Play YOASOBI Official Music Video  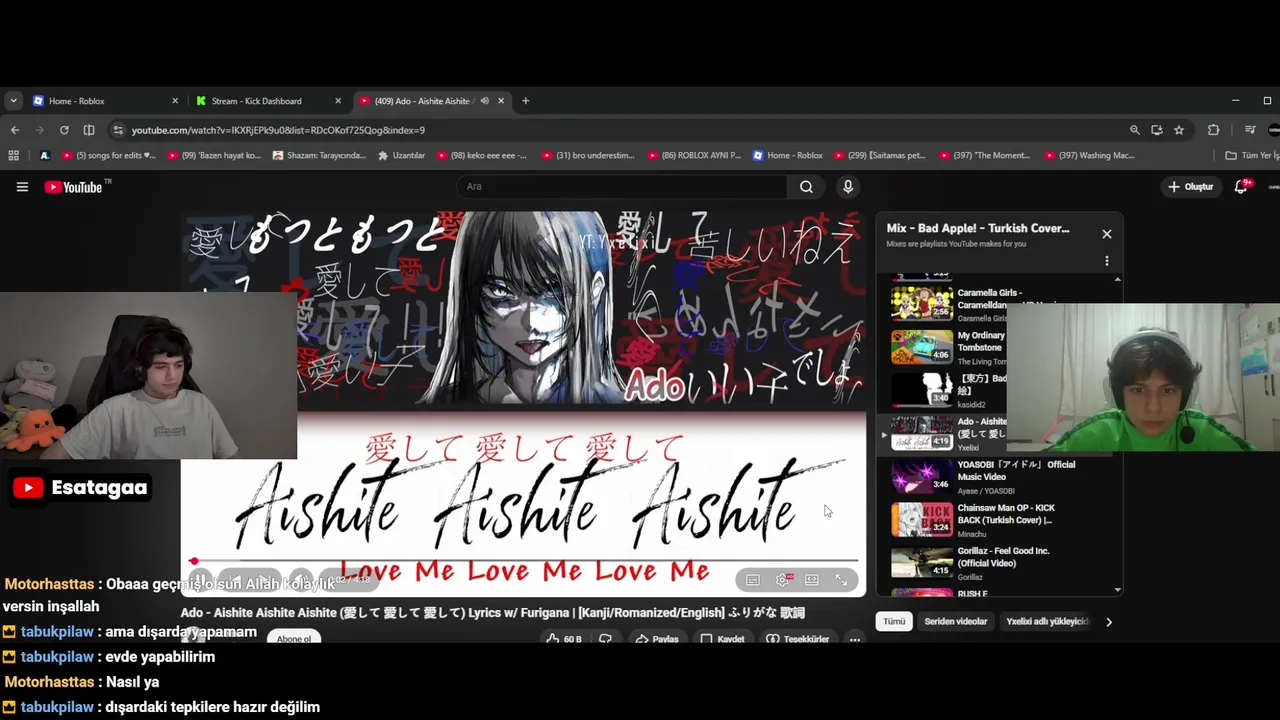click(1000, 476)
